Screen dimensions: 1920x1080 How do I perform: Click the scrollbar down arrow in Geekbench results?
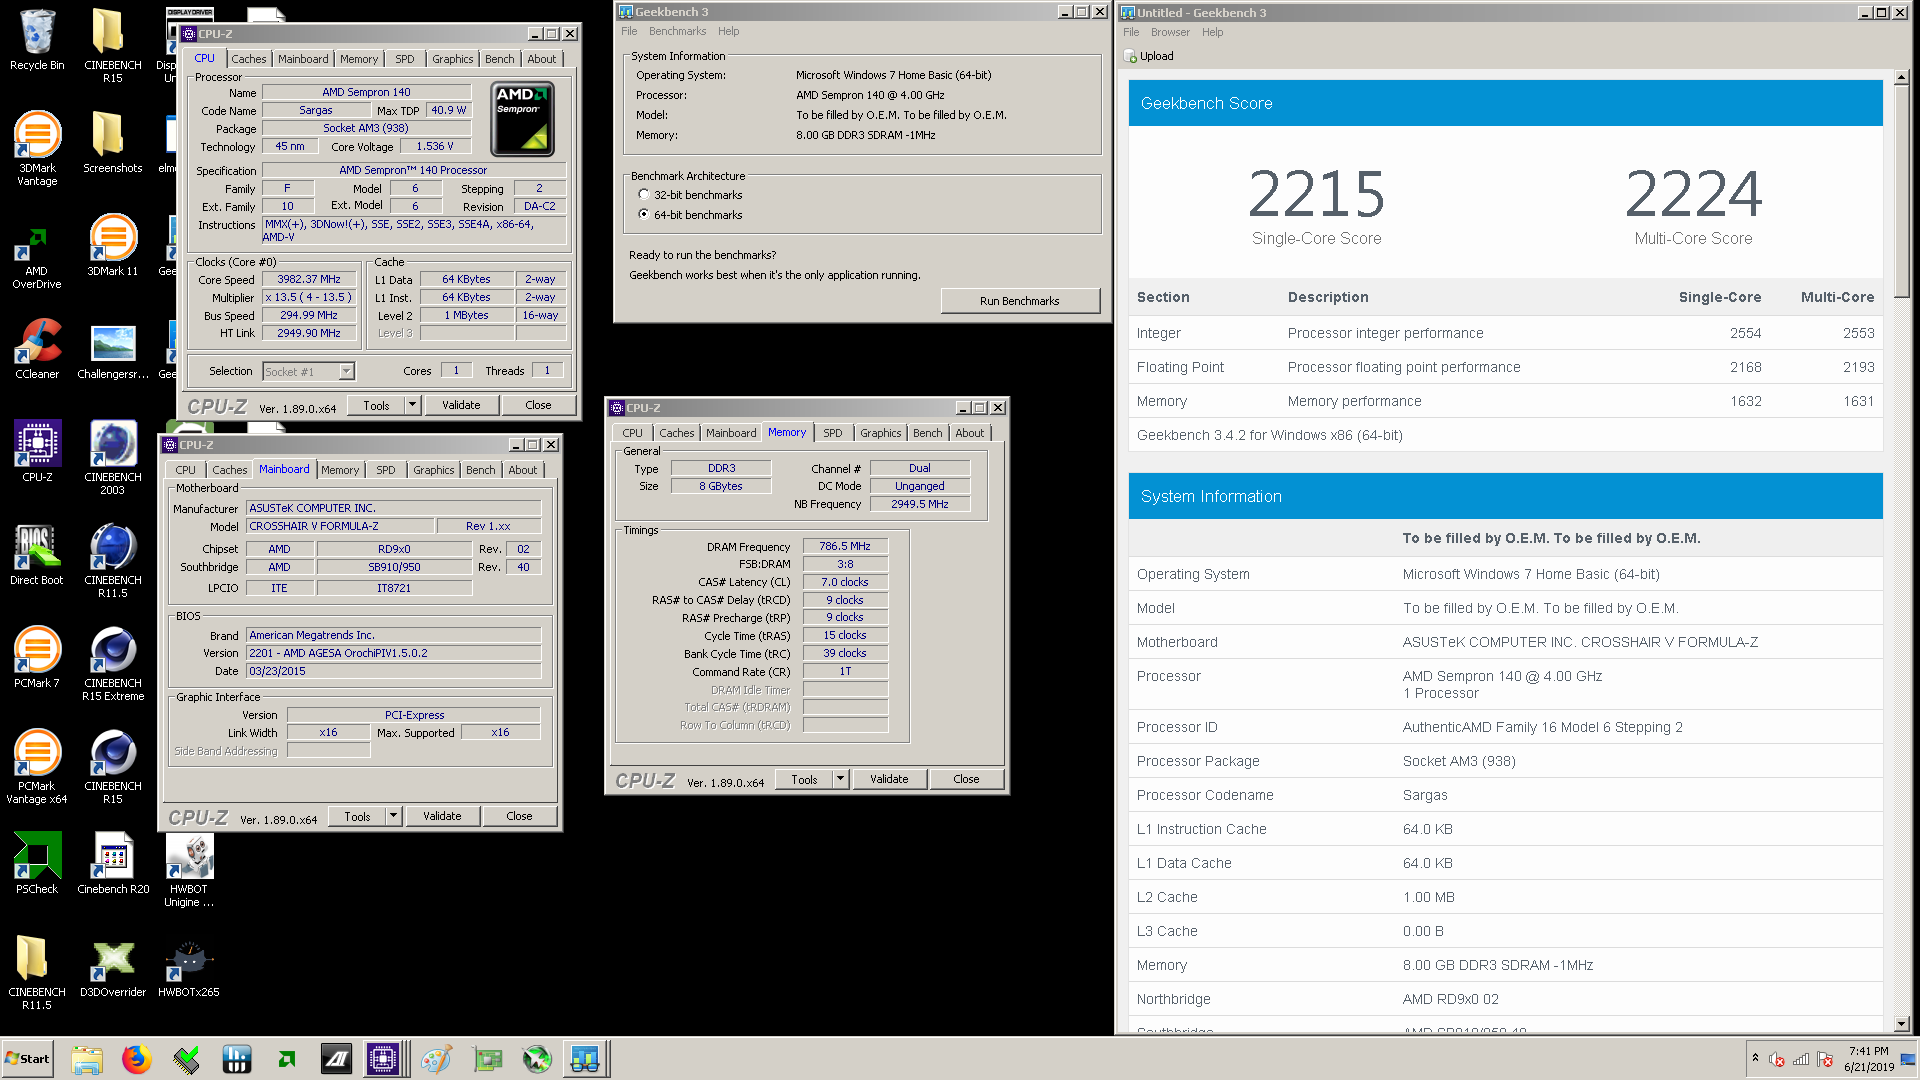(1902, 1023)
